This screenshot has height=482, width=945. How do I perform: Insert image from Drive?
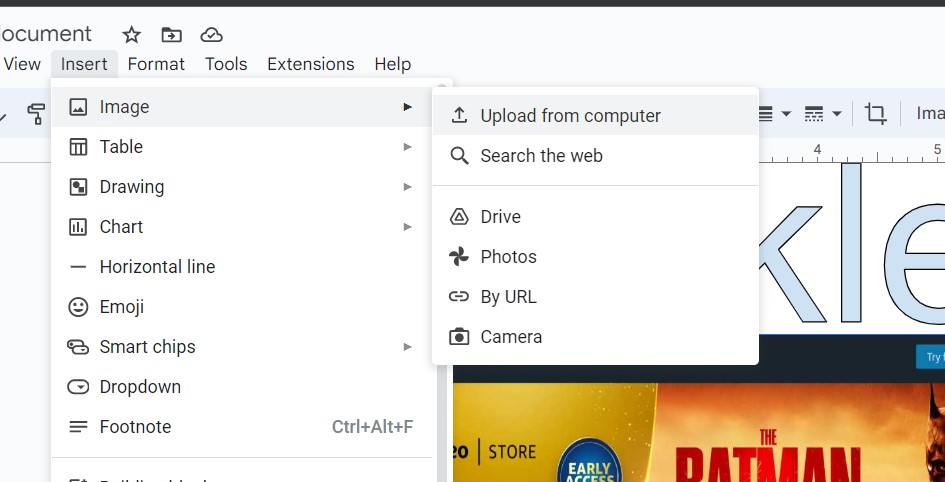(595, 216)
